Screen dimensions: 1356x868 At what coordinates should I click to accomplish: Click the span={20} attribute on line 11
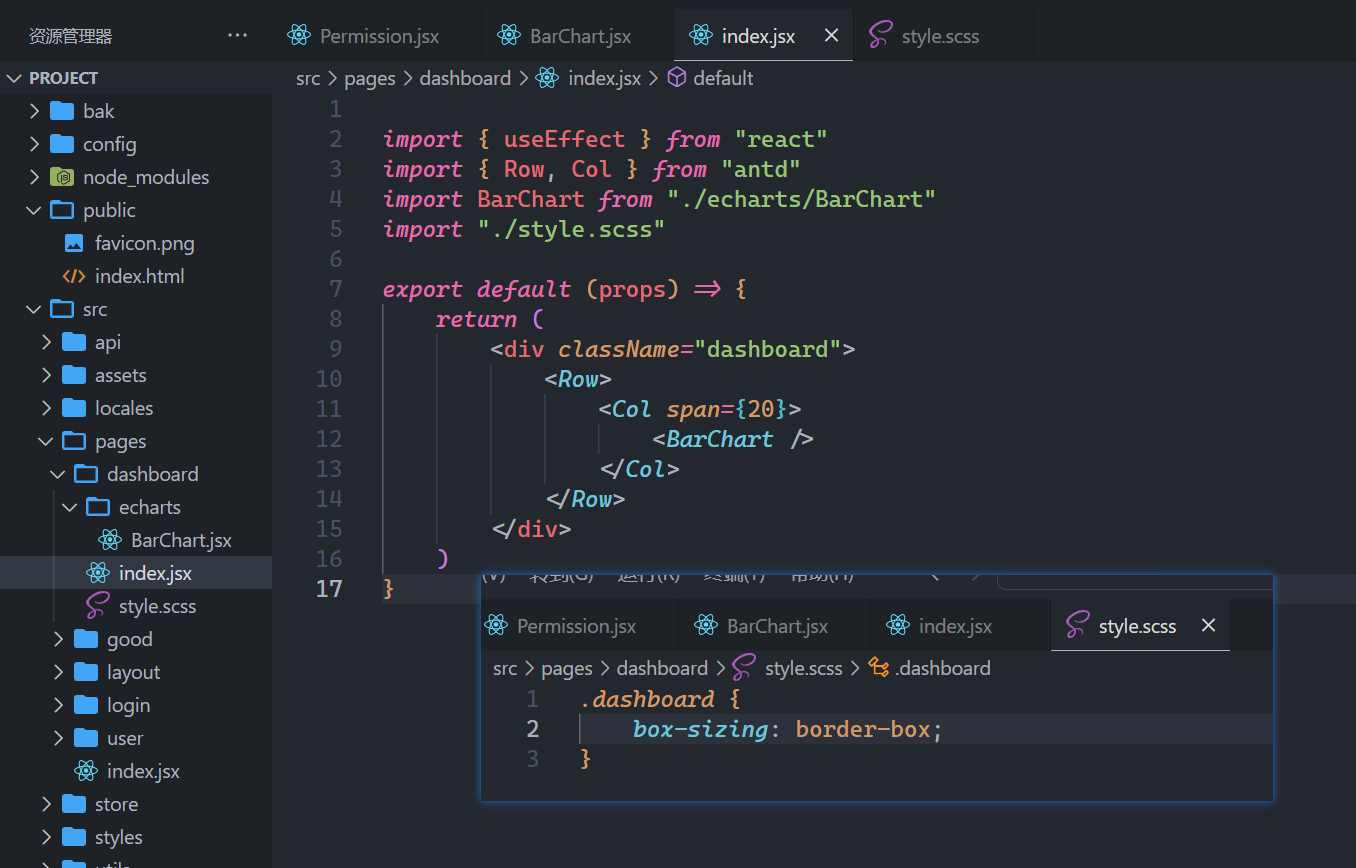tap(727, 409)
